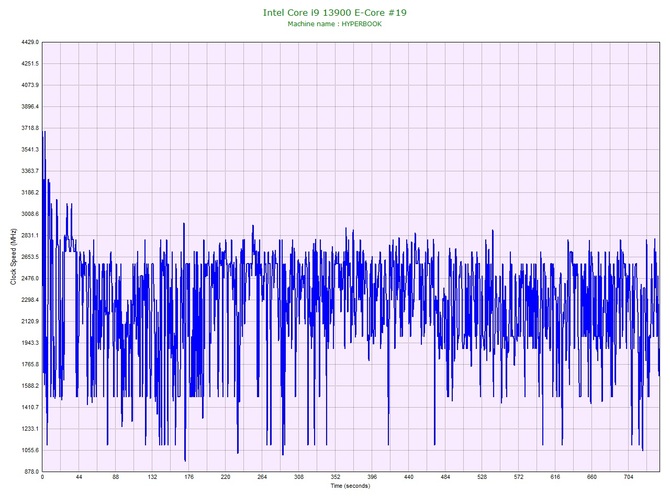The image size is (670, 503).
Task: Click the 616 tick on the time axis
Action: (555, 477)
